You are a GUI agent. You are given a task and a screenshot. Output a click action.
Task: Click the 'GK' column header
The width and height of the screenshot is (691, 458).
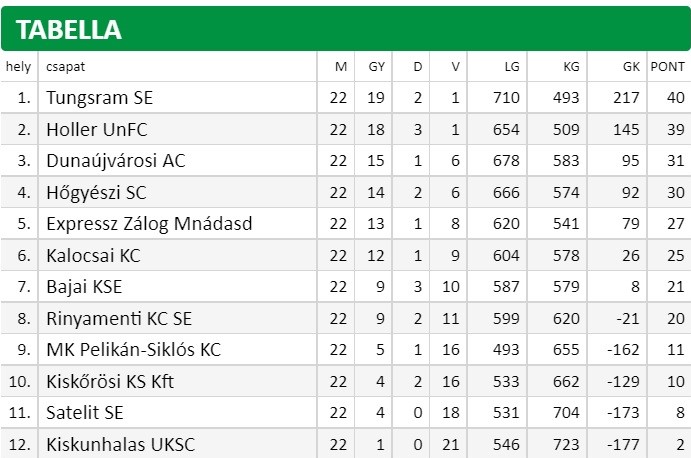coord(631,67)
